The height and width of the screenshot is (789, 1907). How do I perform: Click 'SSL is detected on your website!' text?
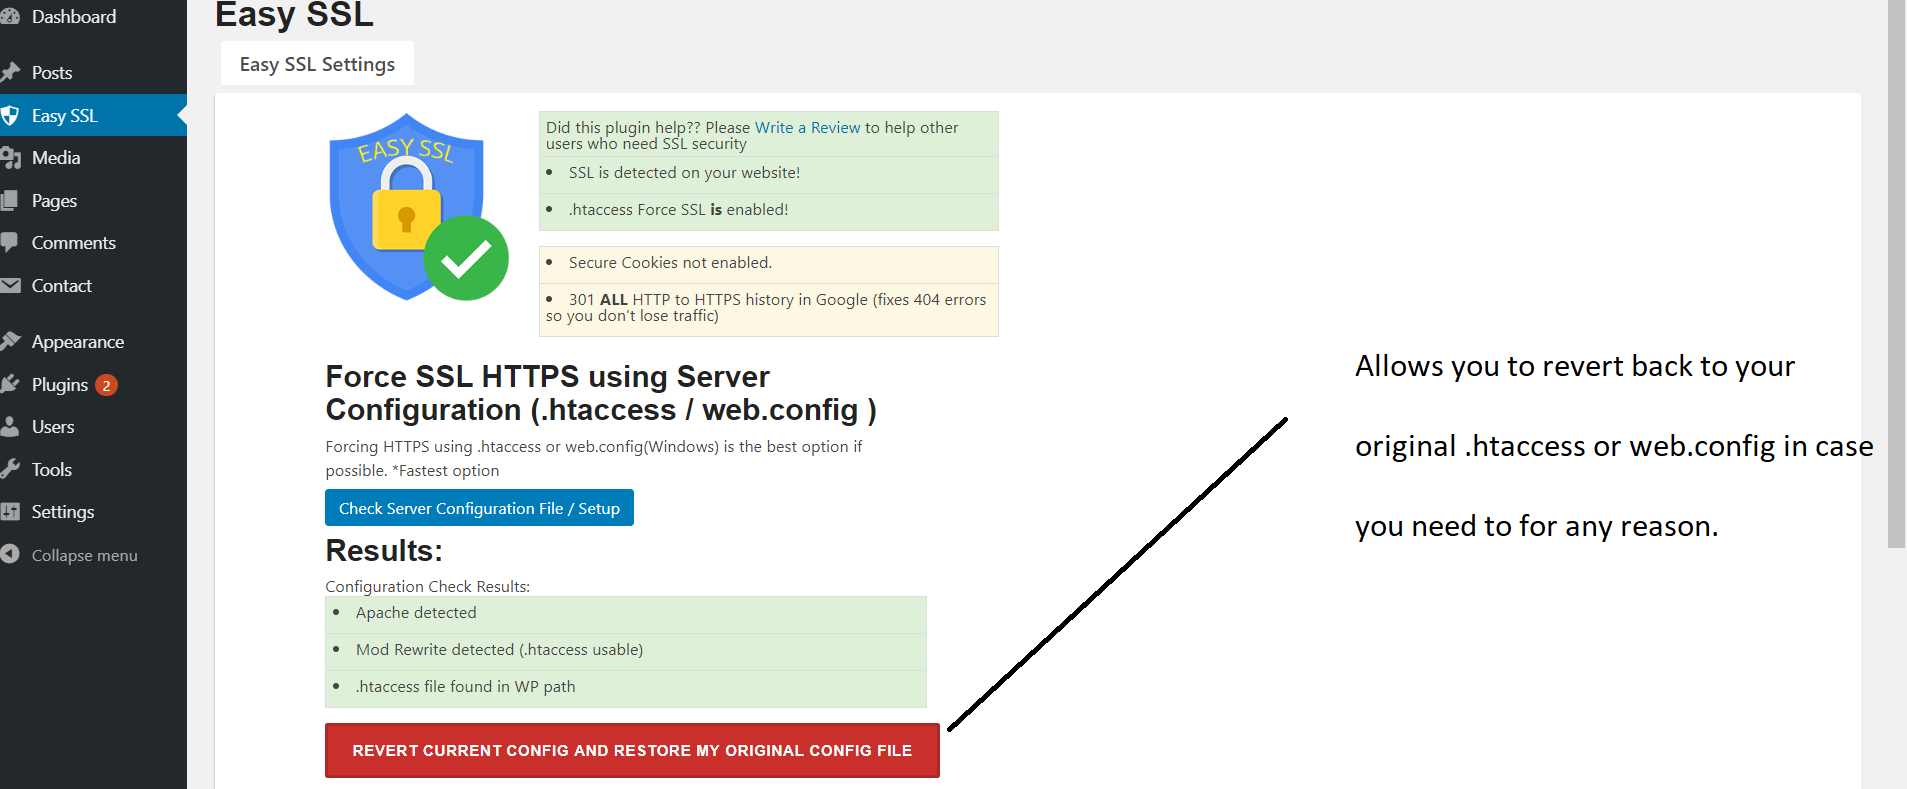click(x=684, y=173)
